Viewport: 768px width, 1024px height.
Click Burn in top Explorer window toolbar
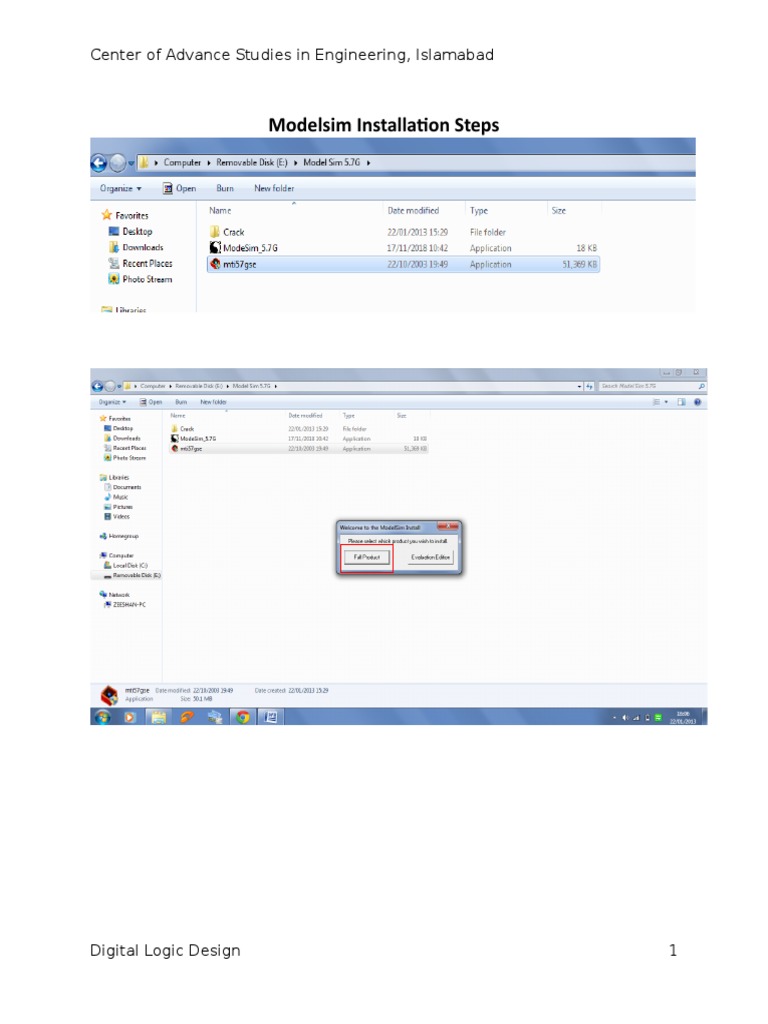pyautogui.click(x=225, y=188)
